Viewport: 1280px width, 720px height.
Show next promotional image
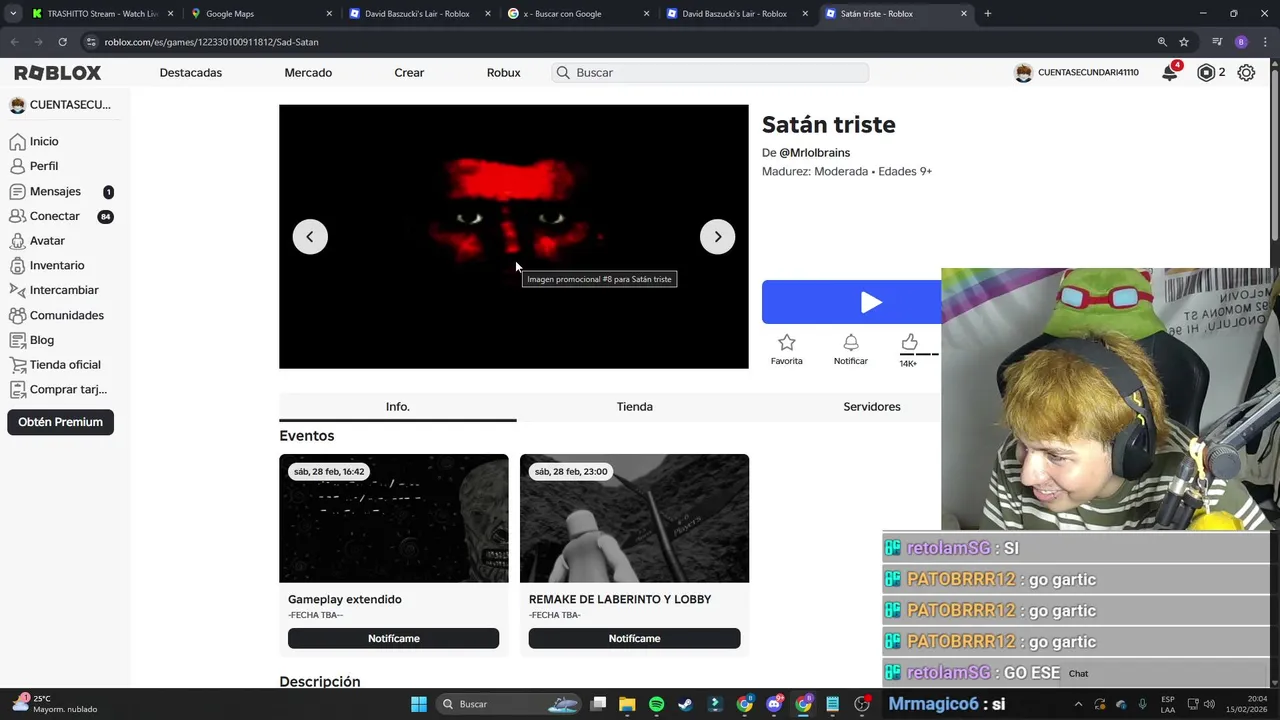[717, 237]
